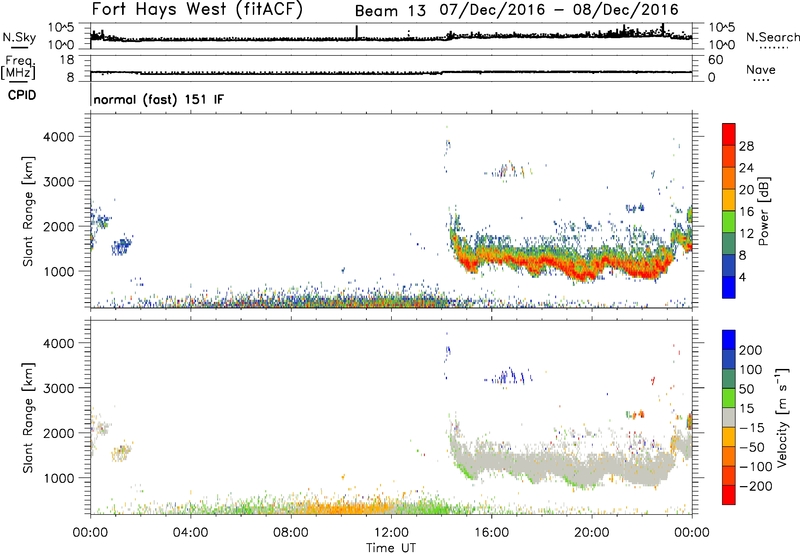Click the Power [dB] colorbar title
800x554 pixels.
pyautogui.click(x=764, y=211)
